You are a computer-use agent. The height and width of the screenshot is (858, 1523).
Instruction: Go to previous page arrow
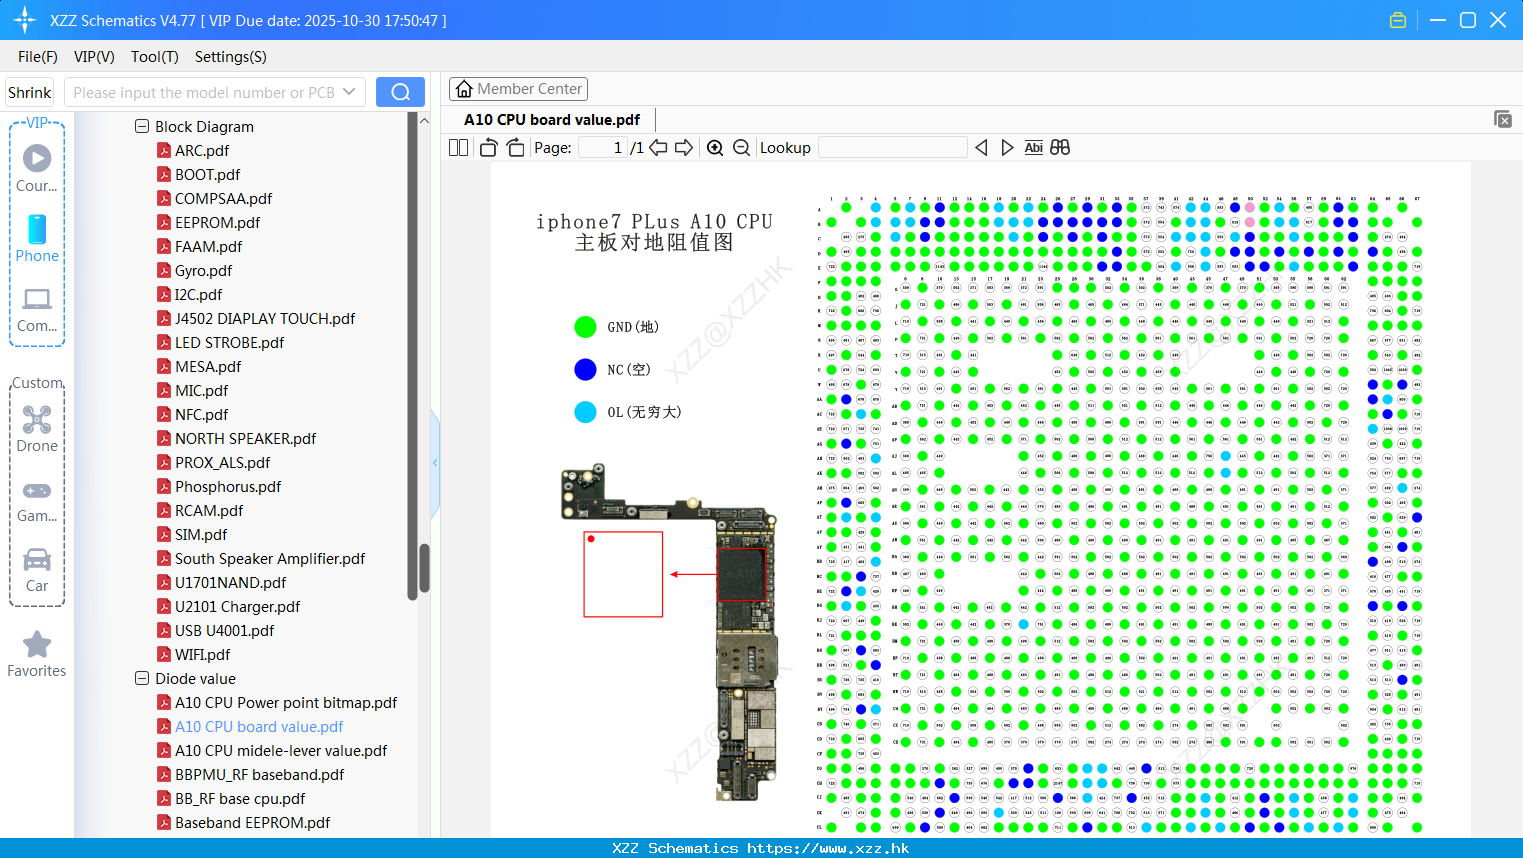(658, 148)
